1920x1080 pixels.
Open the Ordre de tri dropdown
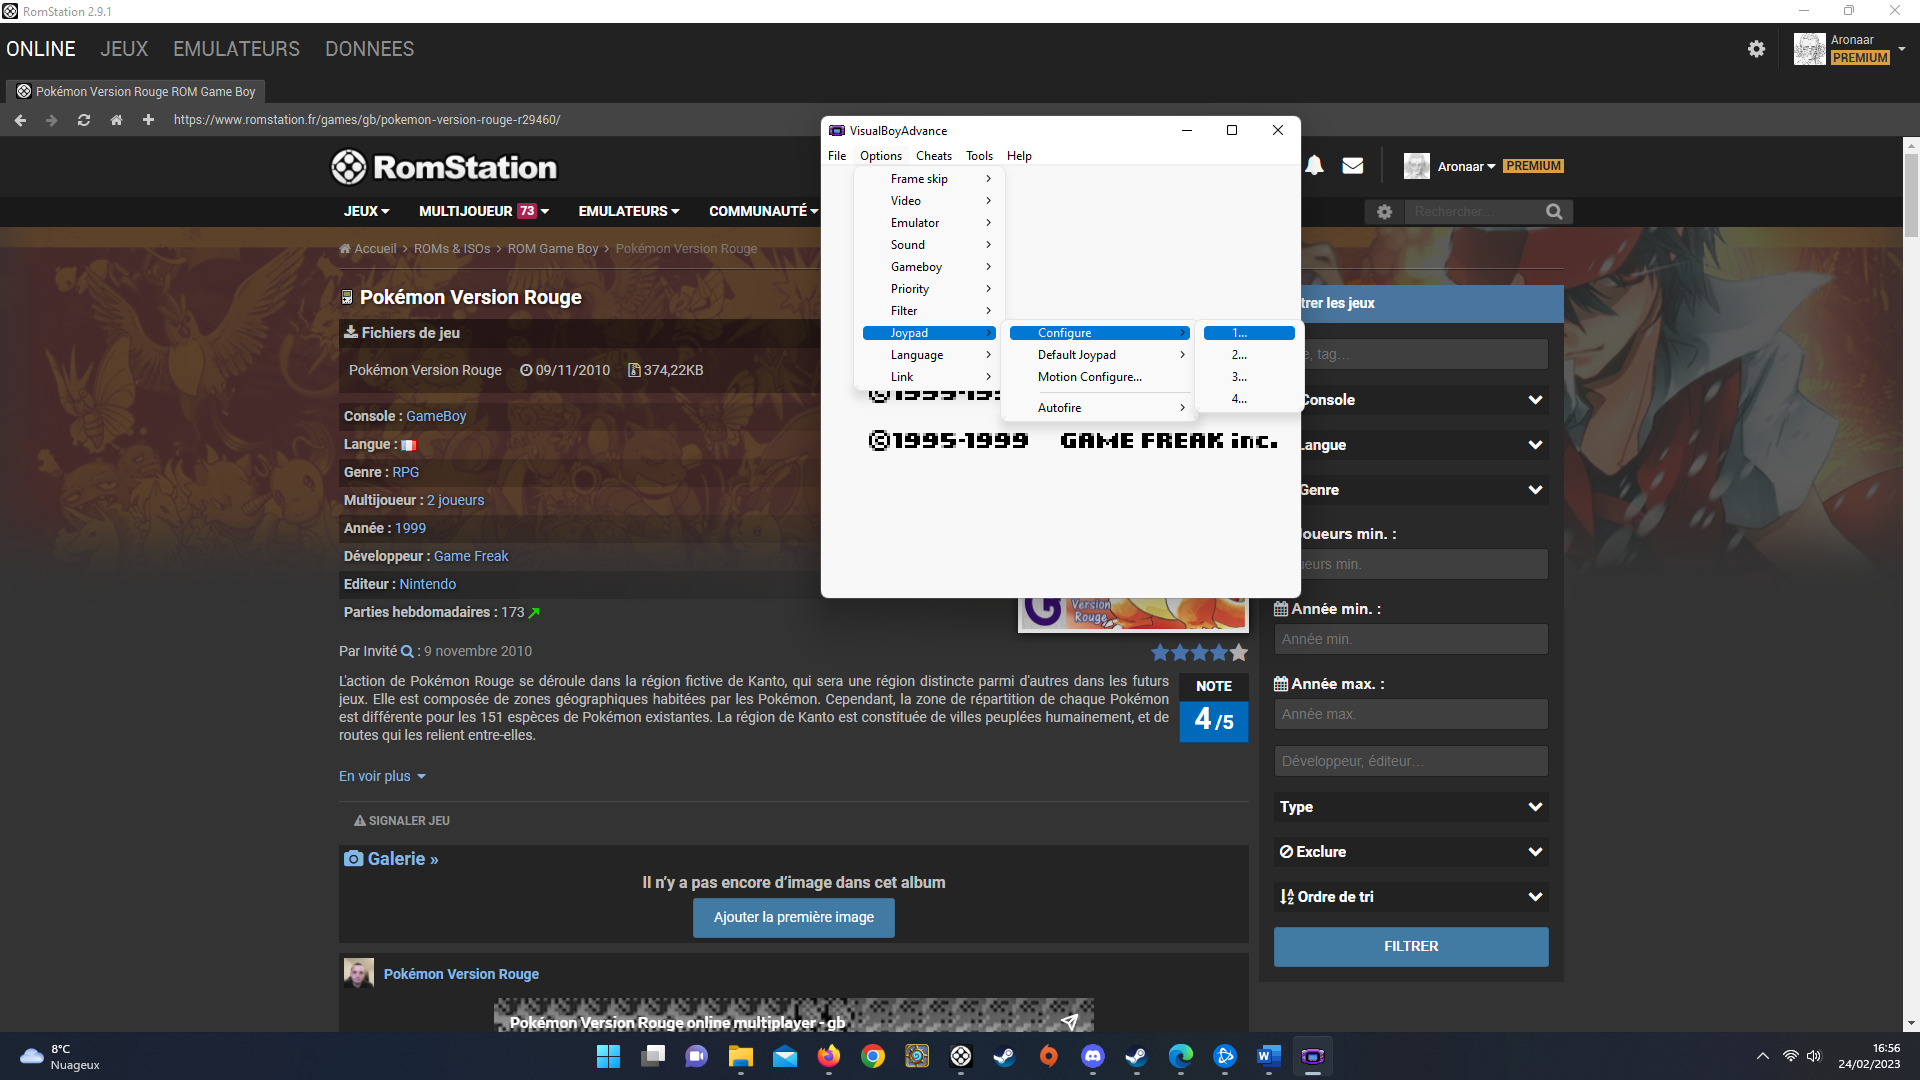tap(1534, 897)
